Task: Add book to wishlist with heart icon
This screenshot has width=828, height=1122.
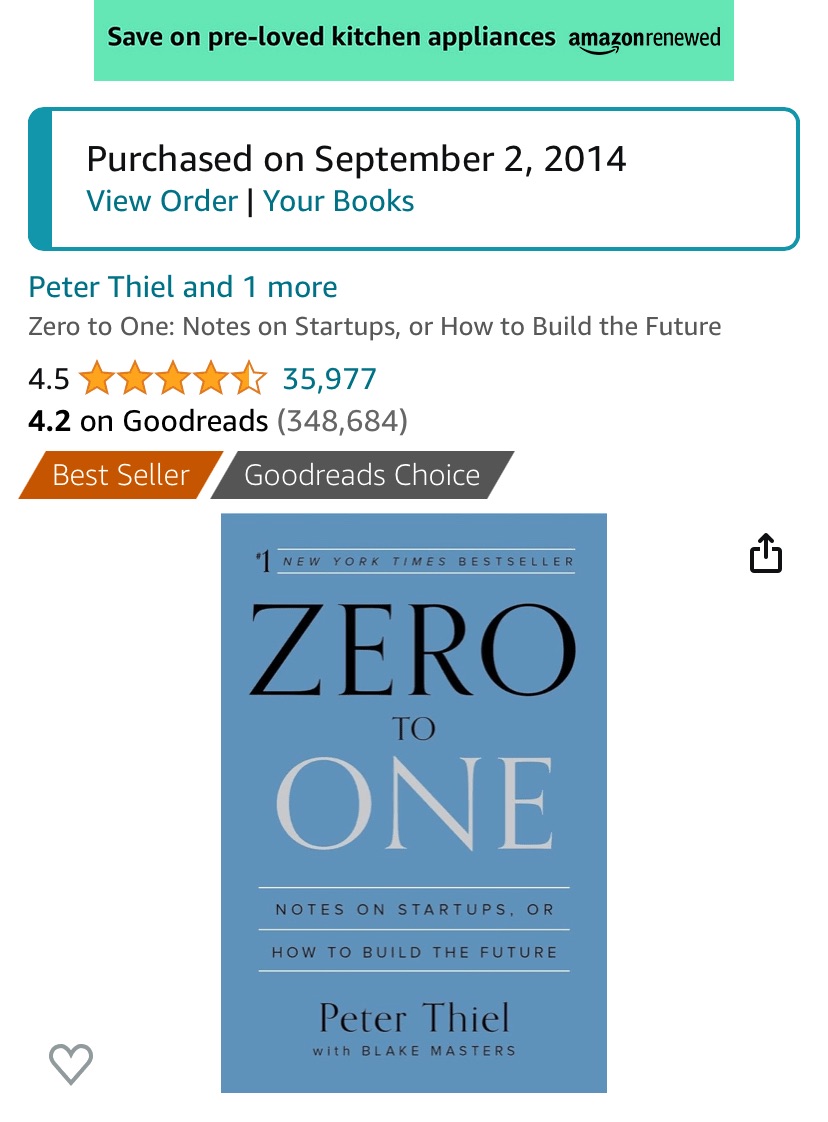Action: [71, 1063]
